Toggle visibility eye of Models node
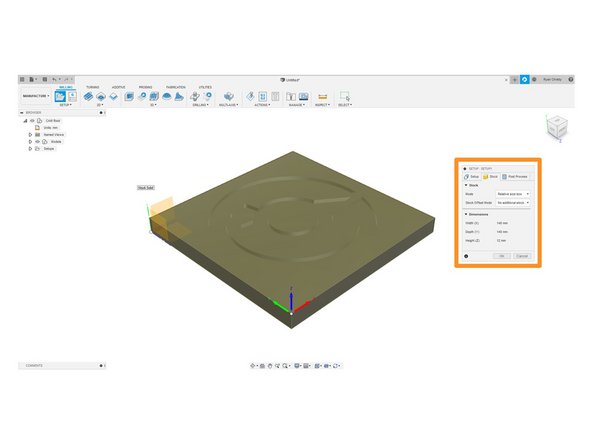 [37, 142]
